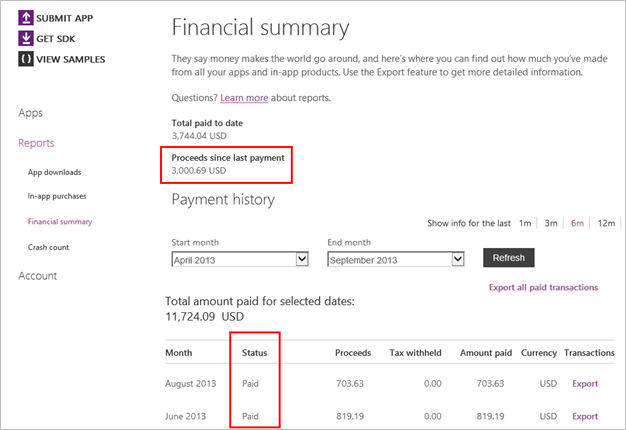Follow the Learn more link
Image resolution: width=626 pixels, height=430 pixels.
coord(244,98)
